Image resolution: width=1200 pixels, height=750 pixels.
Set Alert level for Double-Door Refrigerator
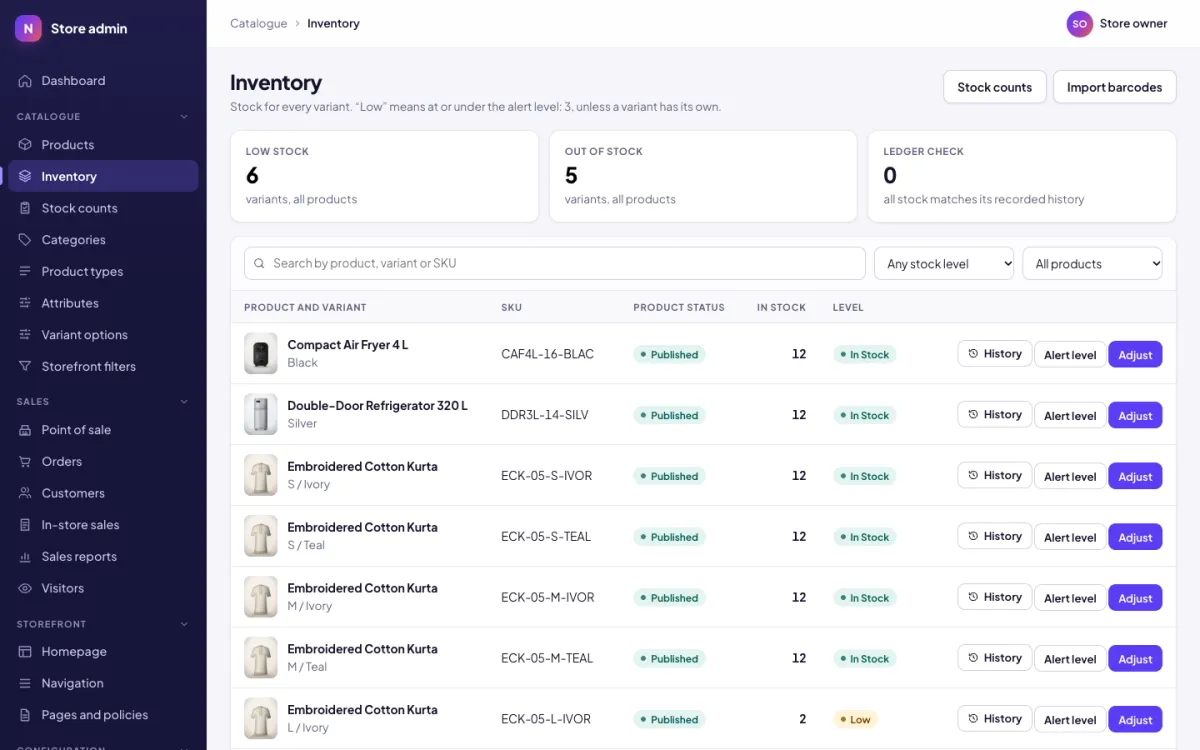coord(1070,416)
